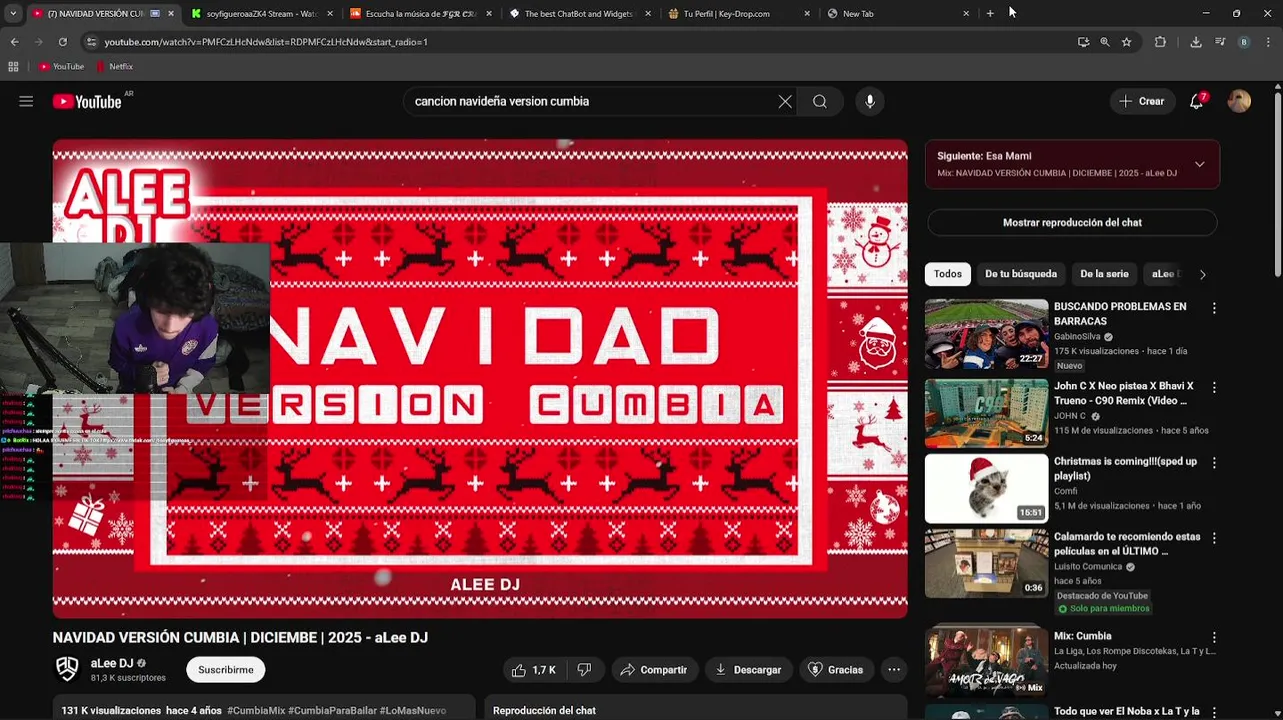The height and width of the screenshot is (720, 1283).
Task: Click Mostrar reproducción del chat
Action: pos(1072,222)
